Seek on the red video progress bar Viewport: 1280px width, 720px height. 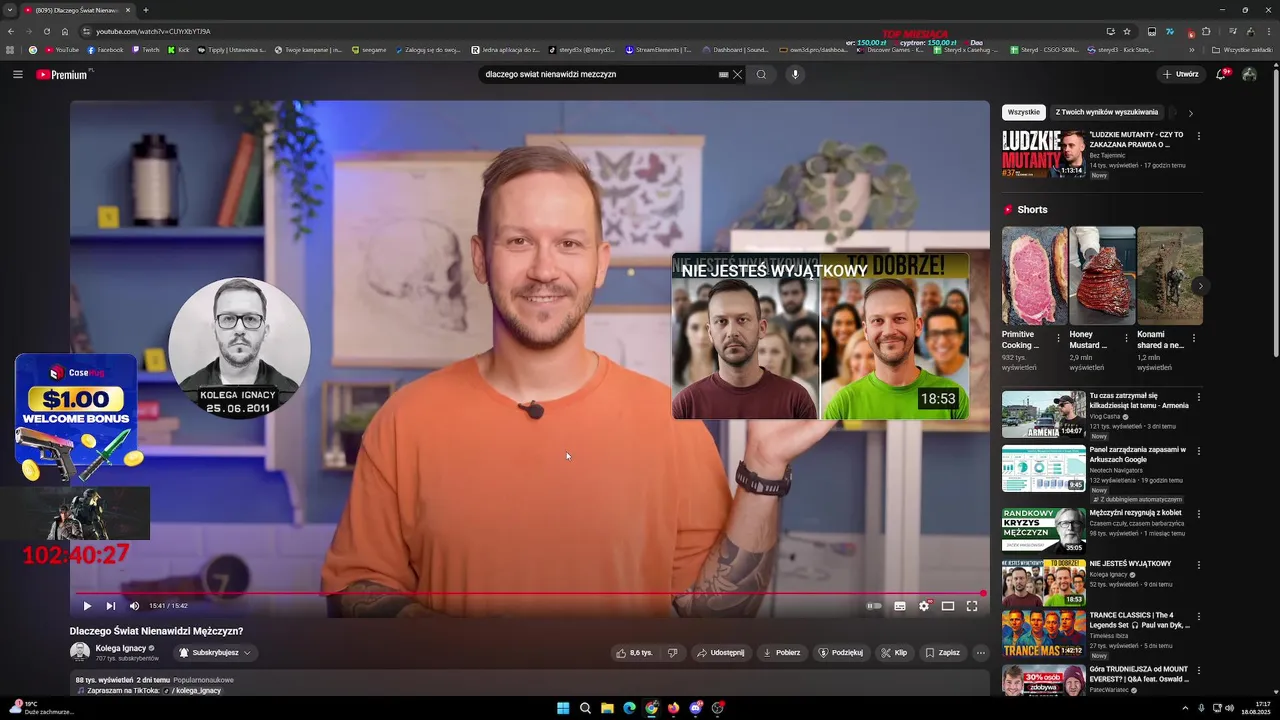530,593
